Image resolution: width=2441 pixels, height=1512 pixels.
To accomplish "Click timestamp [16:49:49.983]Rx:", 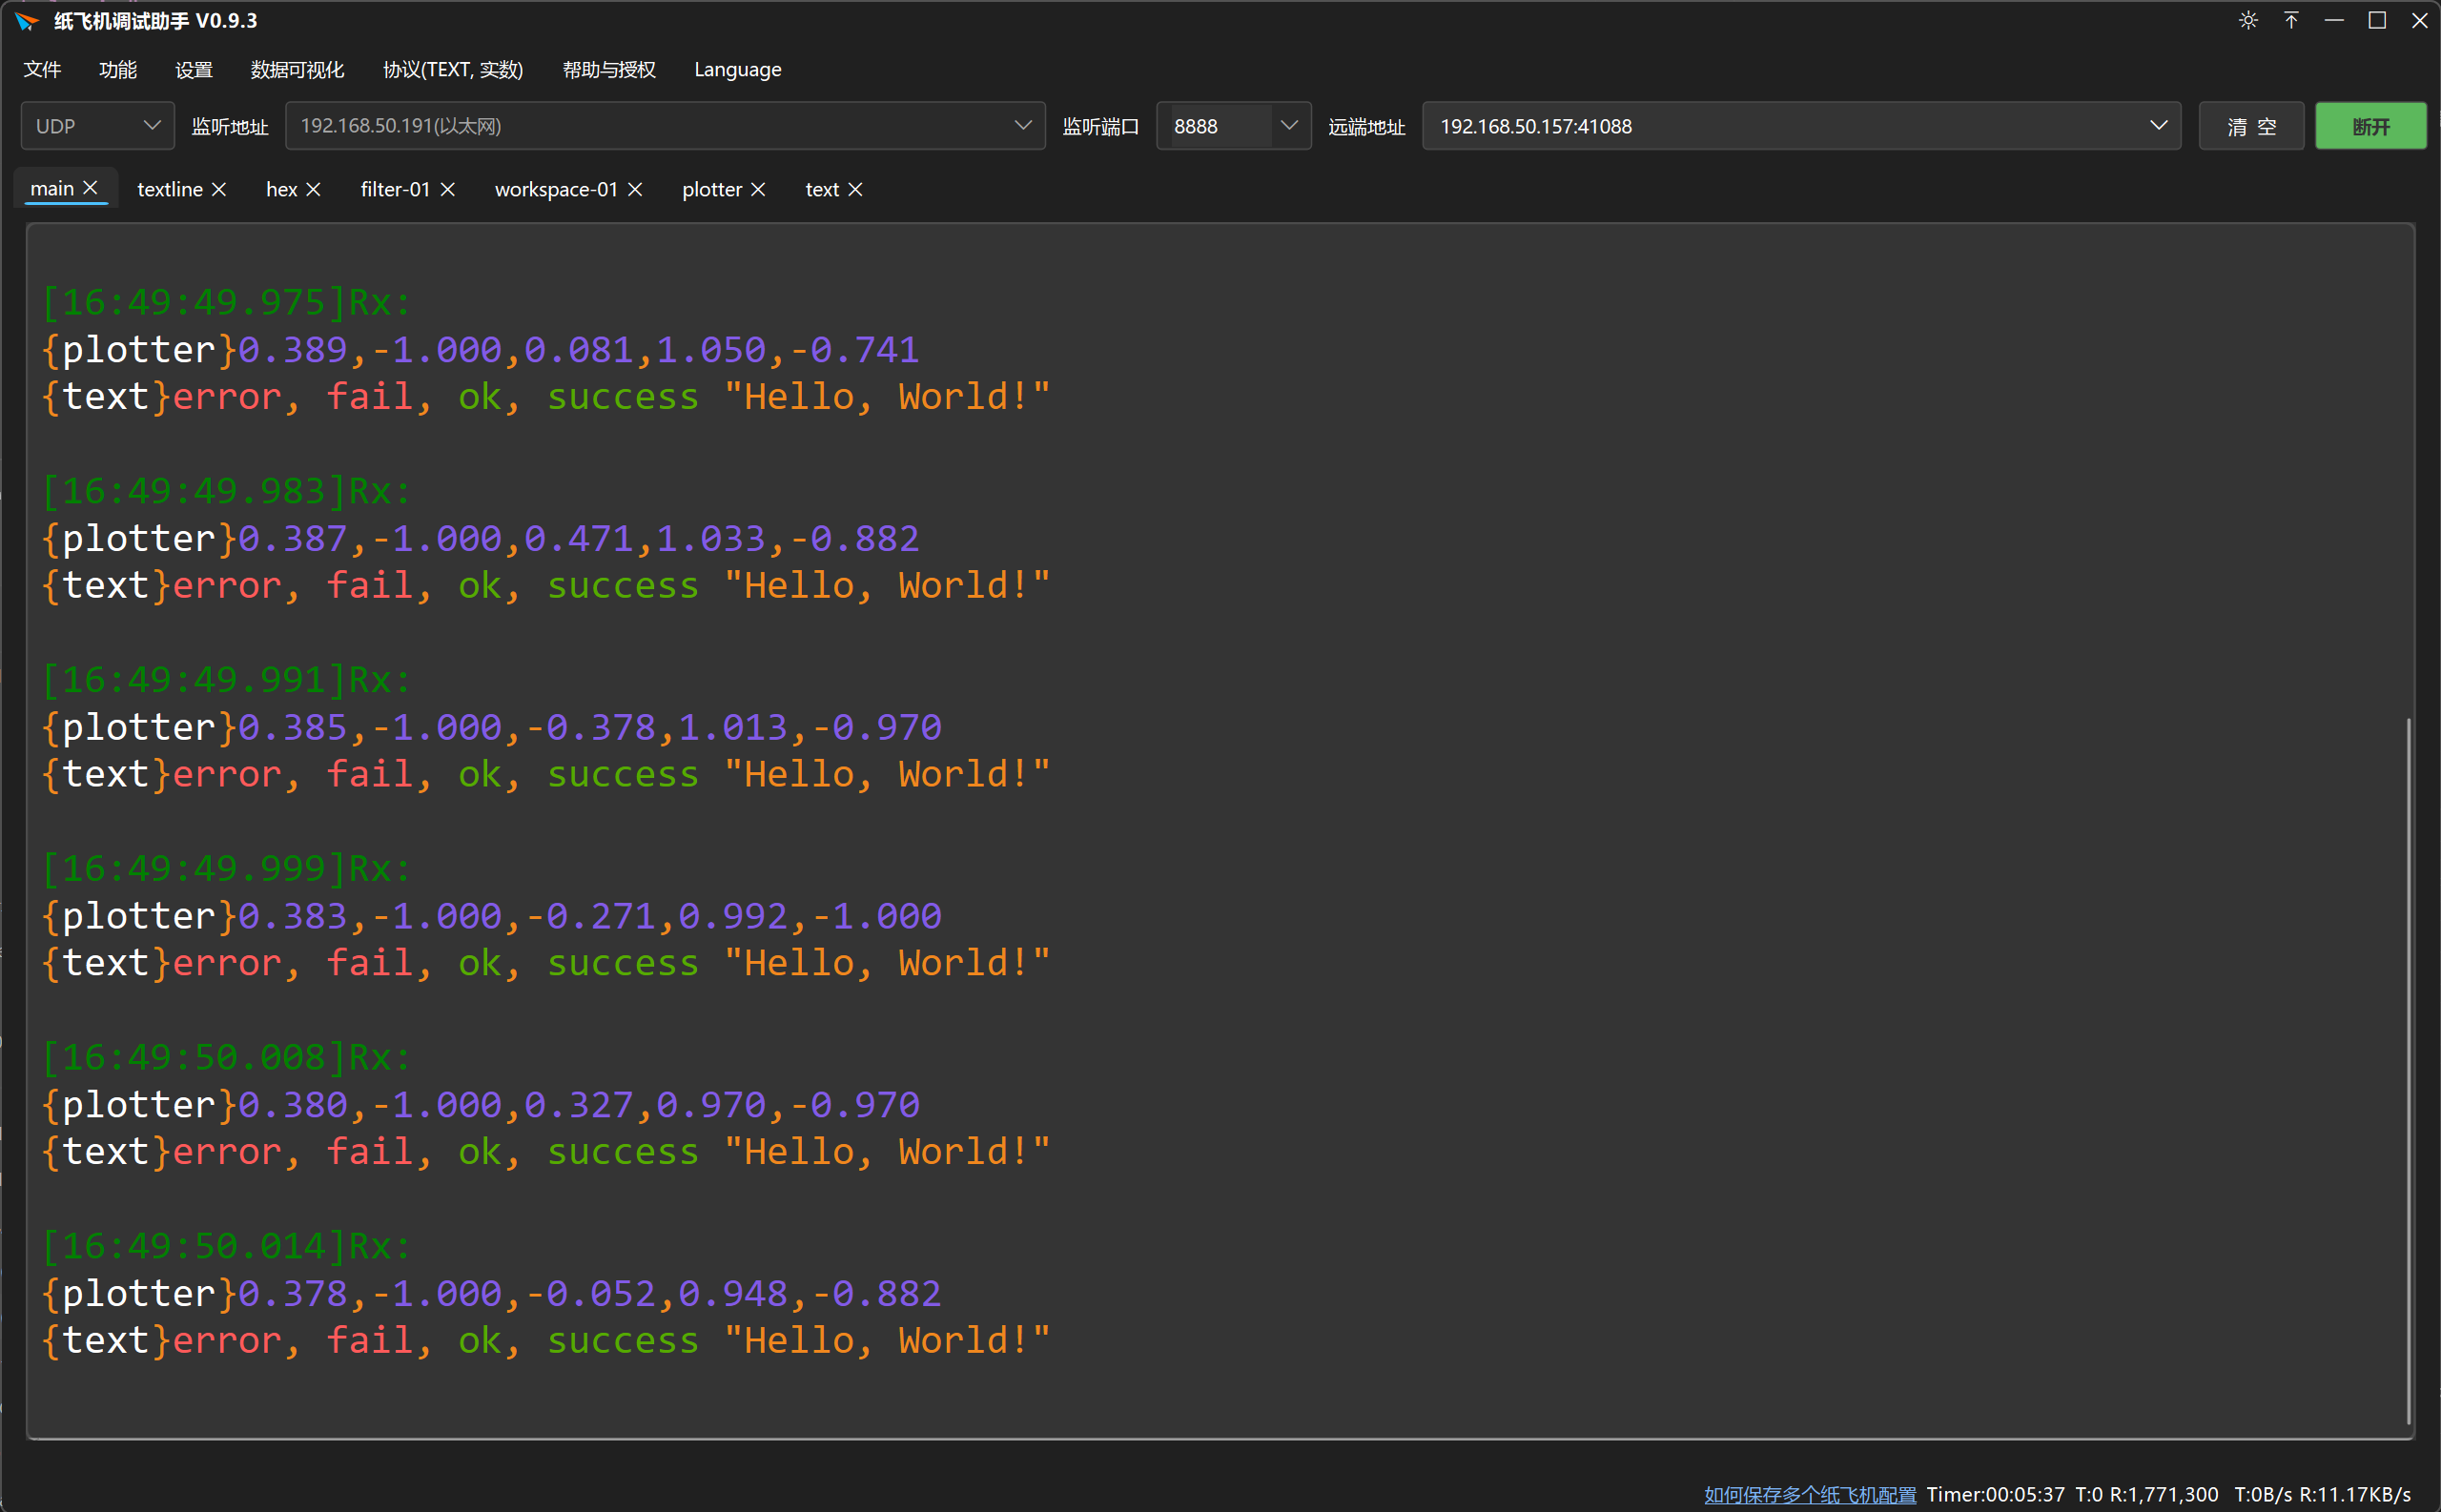I will click(x=226, y=491).
